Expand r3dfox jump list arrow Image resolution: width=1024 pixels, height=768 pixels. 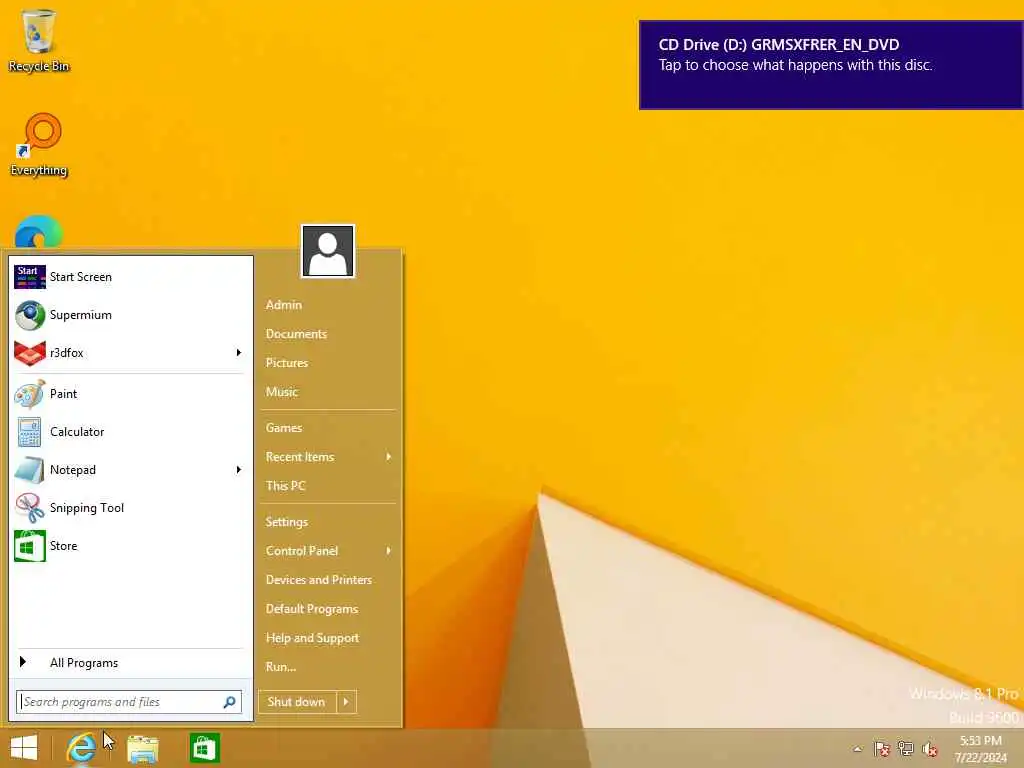click(238, 353)
